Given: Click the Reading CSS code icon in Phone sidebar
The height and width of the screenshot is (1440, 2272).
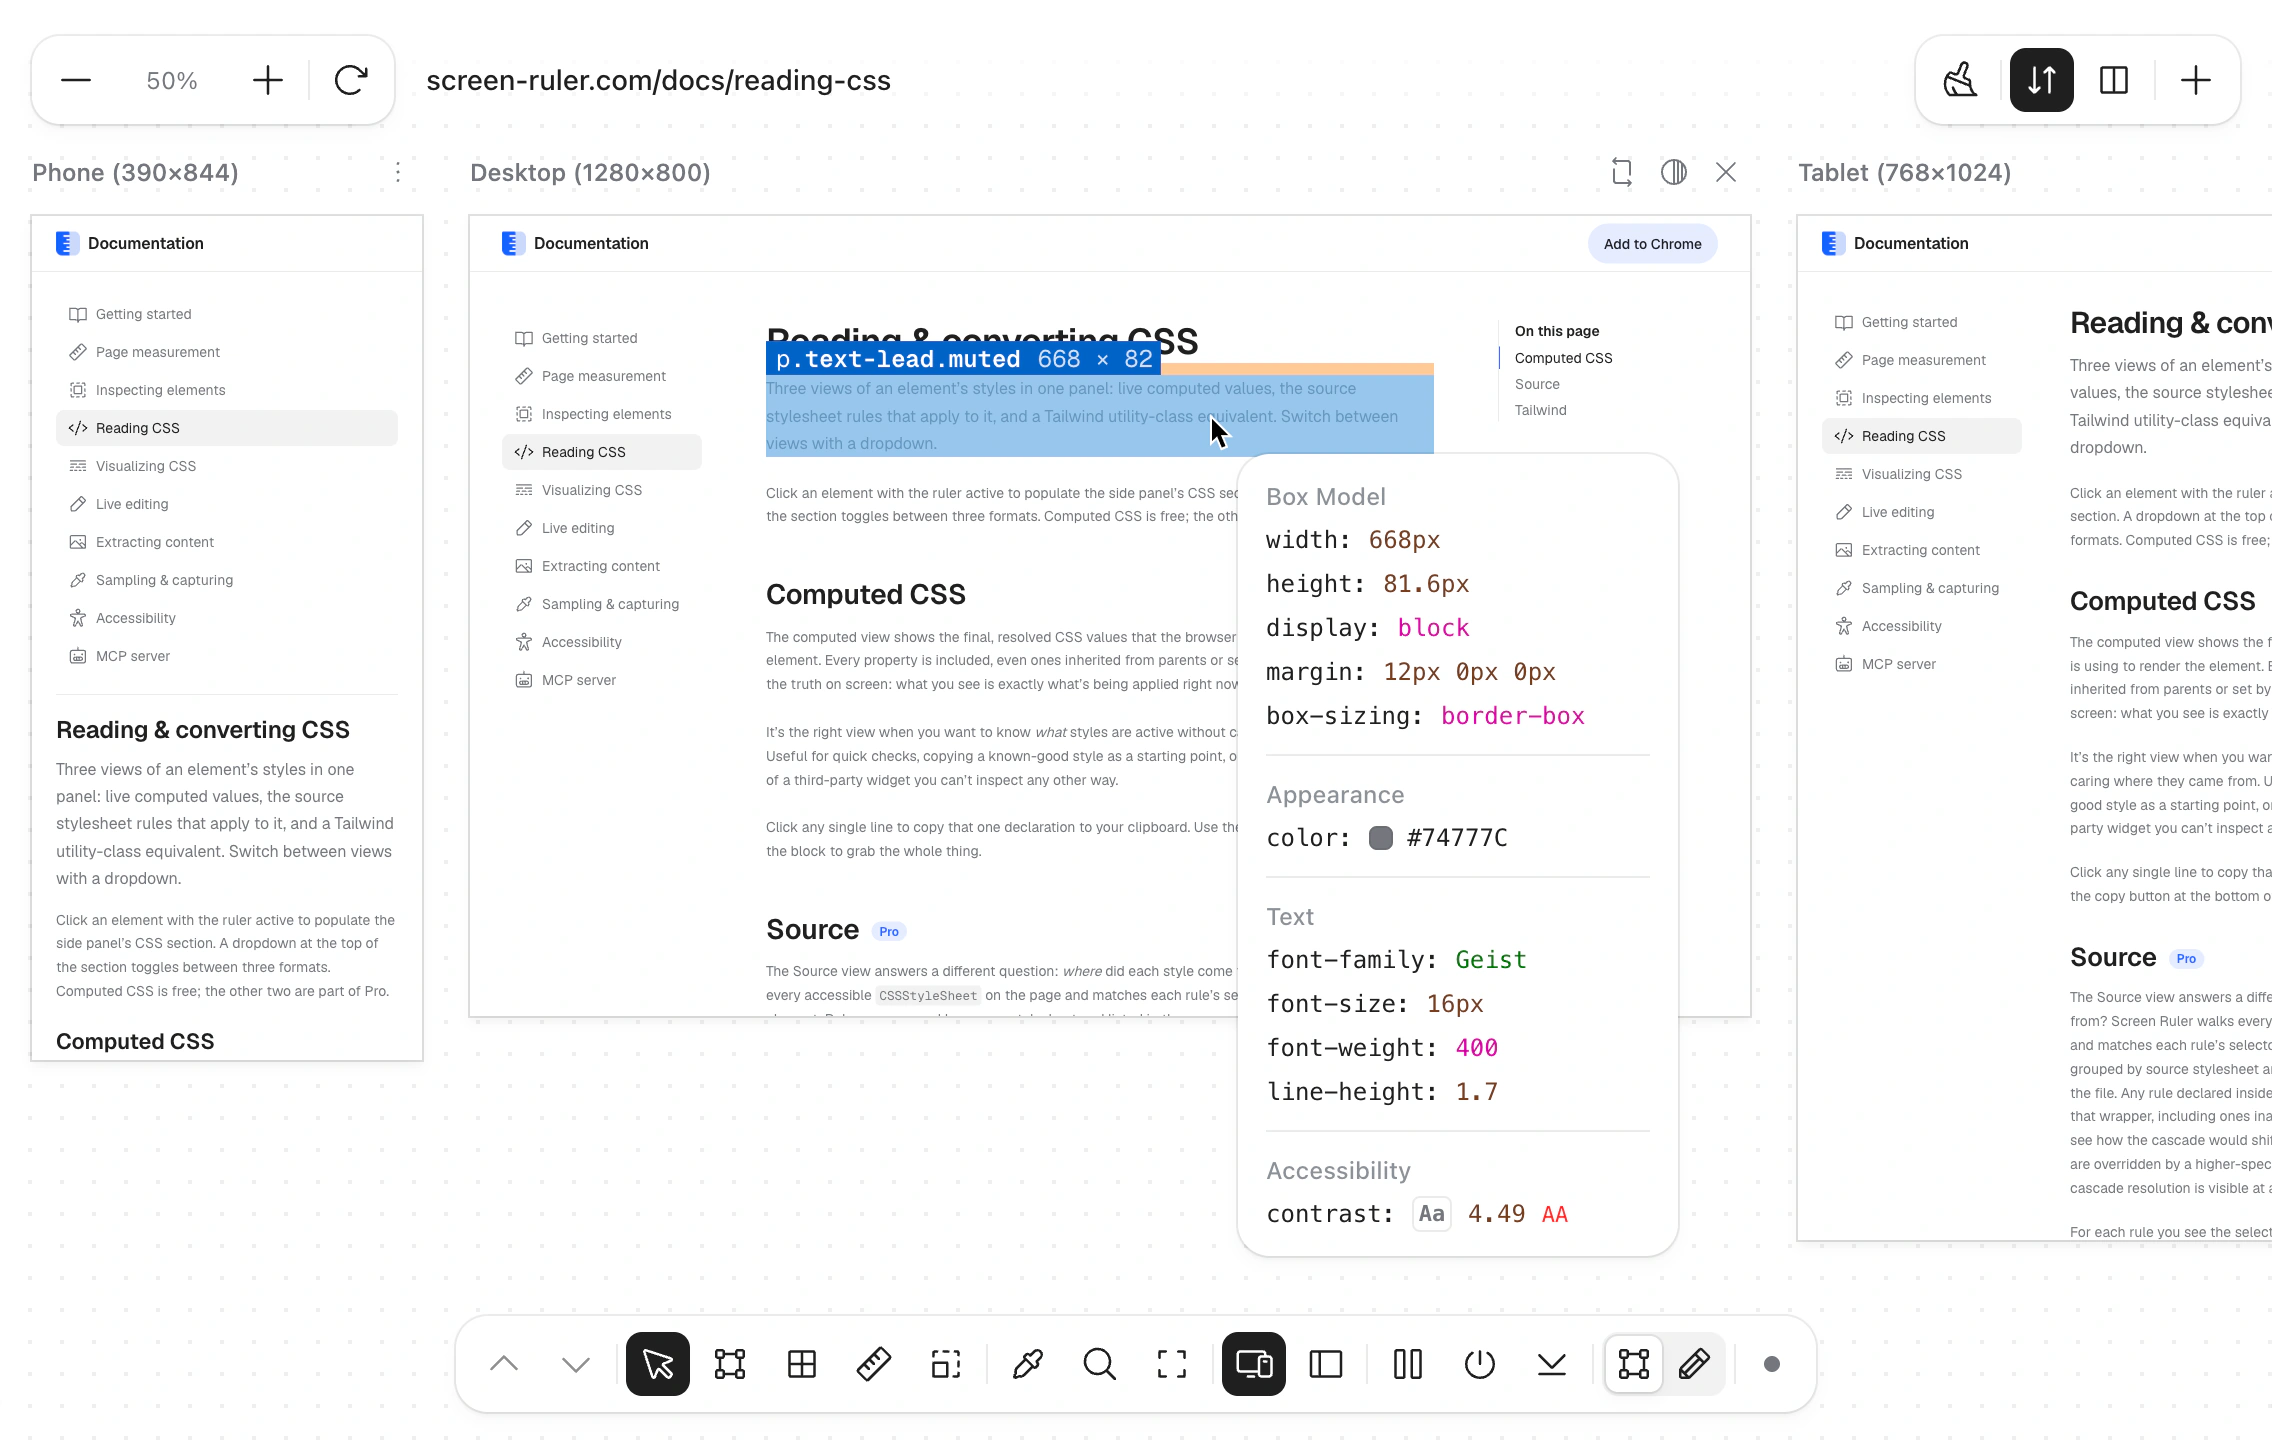Looking at the screenshot, I should [78, 428].
